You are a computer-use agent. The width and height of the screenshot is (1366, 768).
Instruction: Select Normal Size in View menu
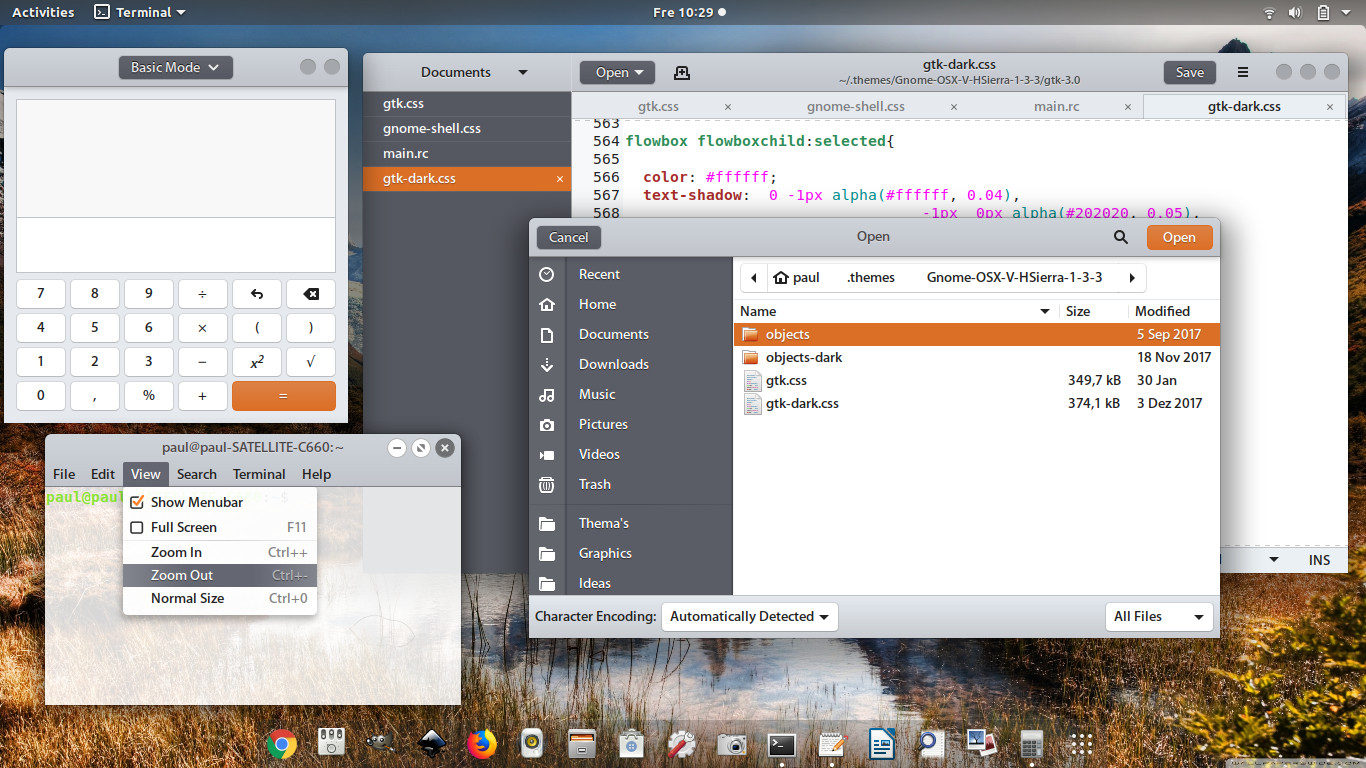220,598
